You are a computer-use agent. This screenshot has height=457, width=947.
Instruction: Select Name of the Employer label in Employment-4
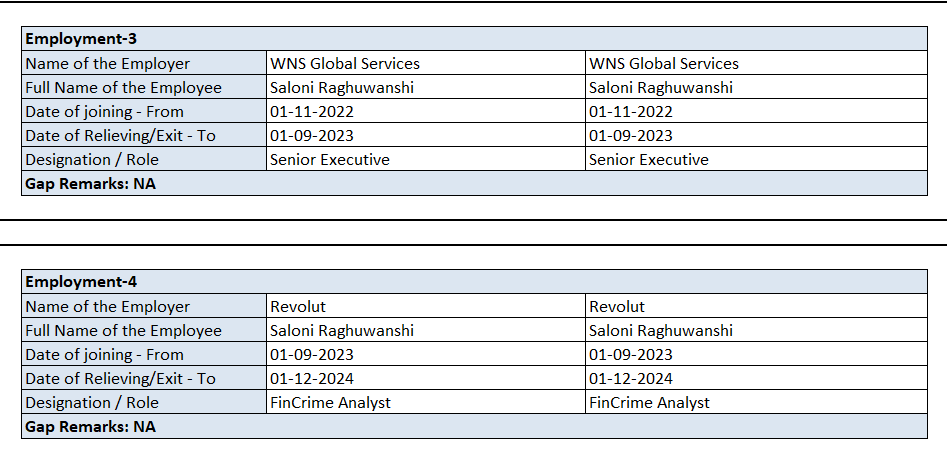coord(107,307)
